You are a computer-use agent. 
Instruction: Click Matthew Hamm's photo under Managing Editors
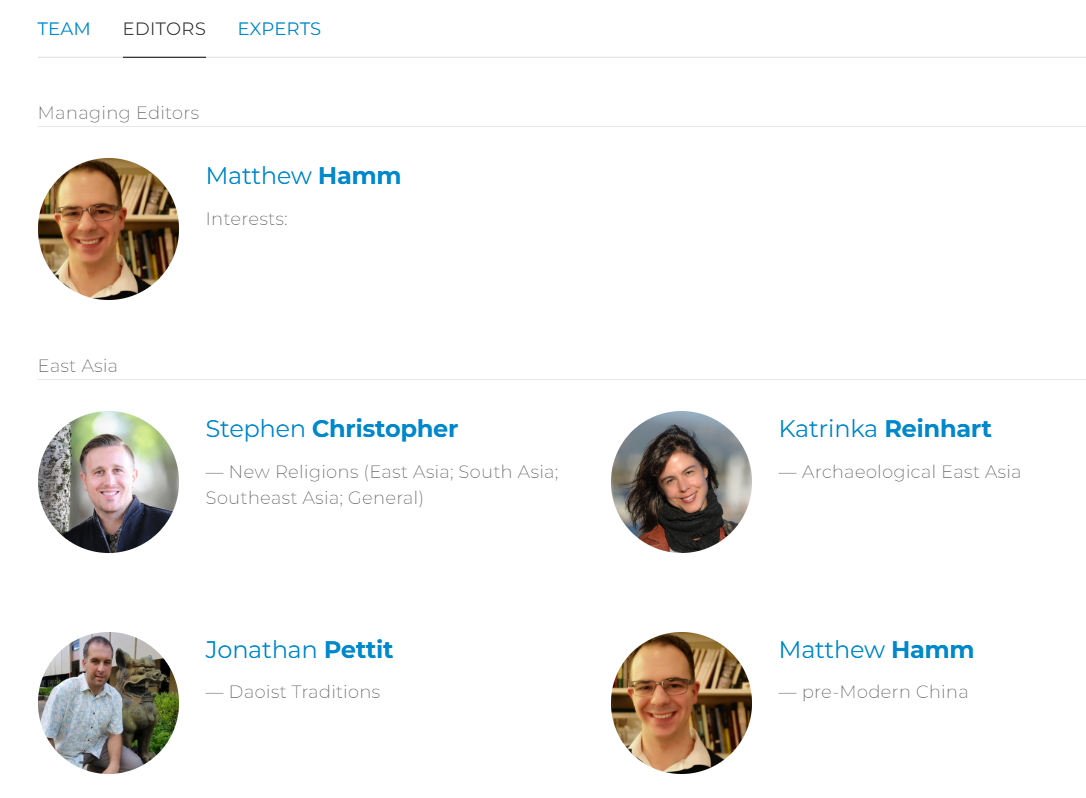pyautogui.click(x=108, y=228)
